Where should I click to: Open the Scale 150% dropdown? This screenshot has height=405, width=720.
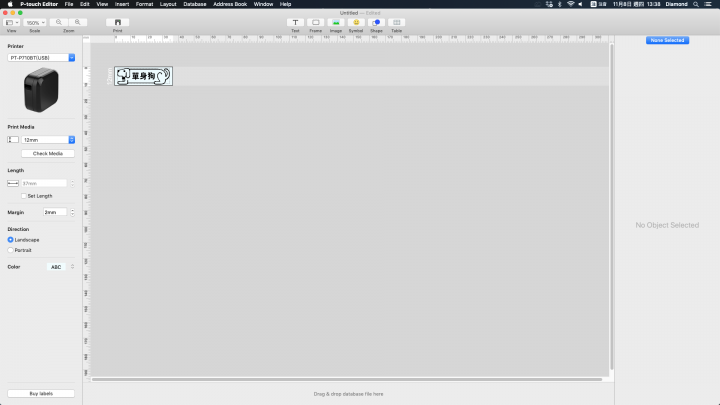[35, 22]
